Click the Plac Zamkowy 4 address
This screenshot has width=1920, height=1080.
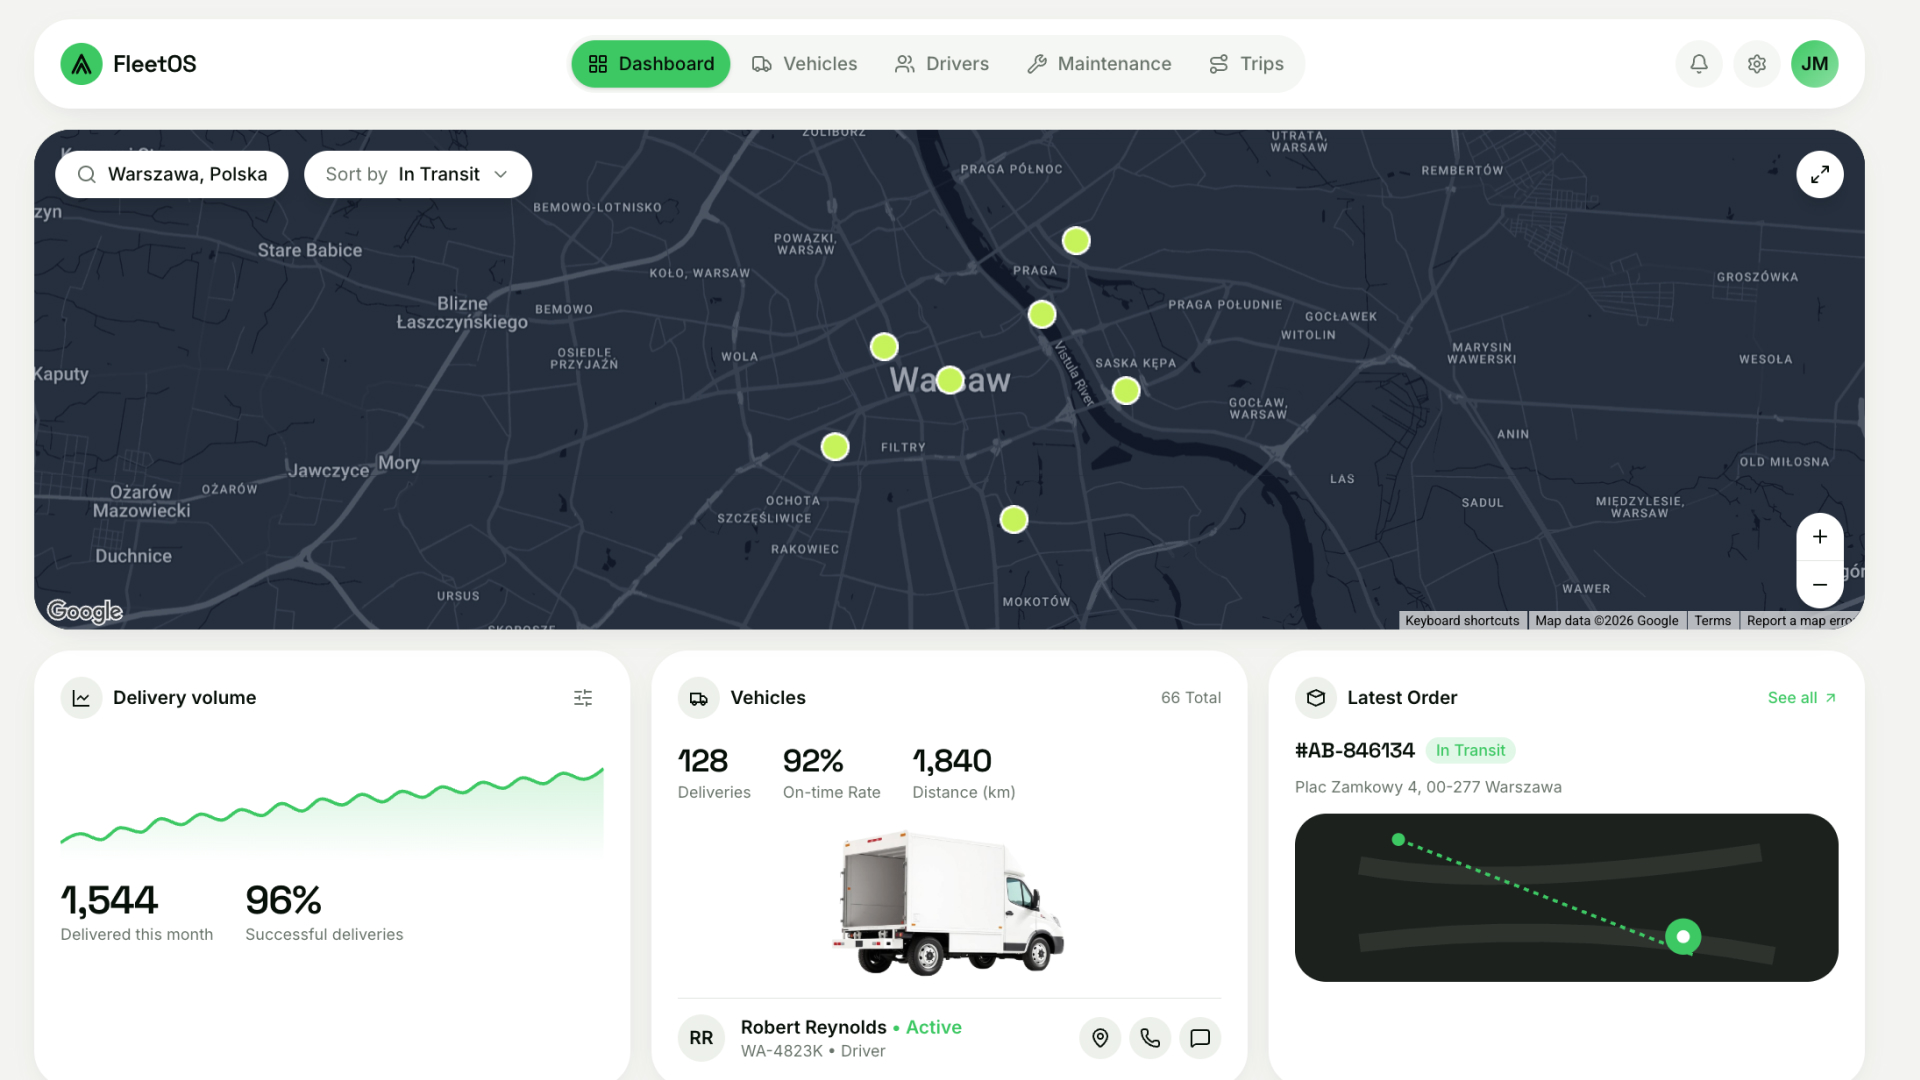point(1428,787)
